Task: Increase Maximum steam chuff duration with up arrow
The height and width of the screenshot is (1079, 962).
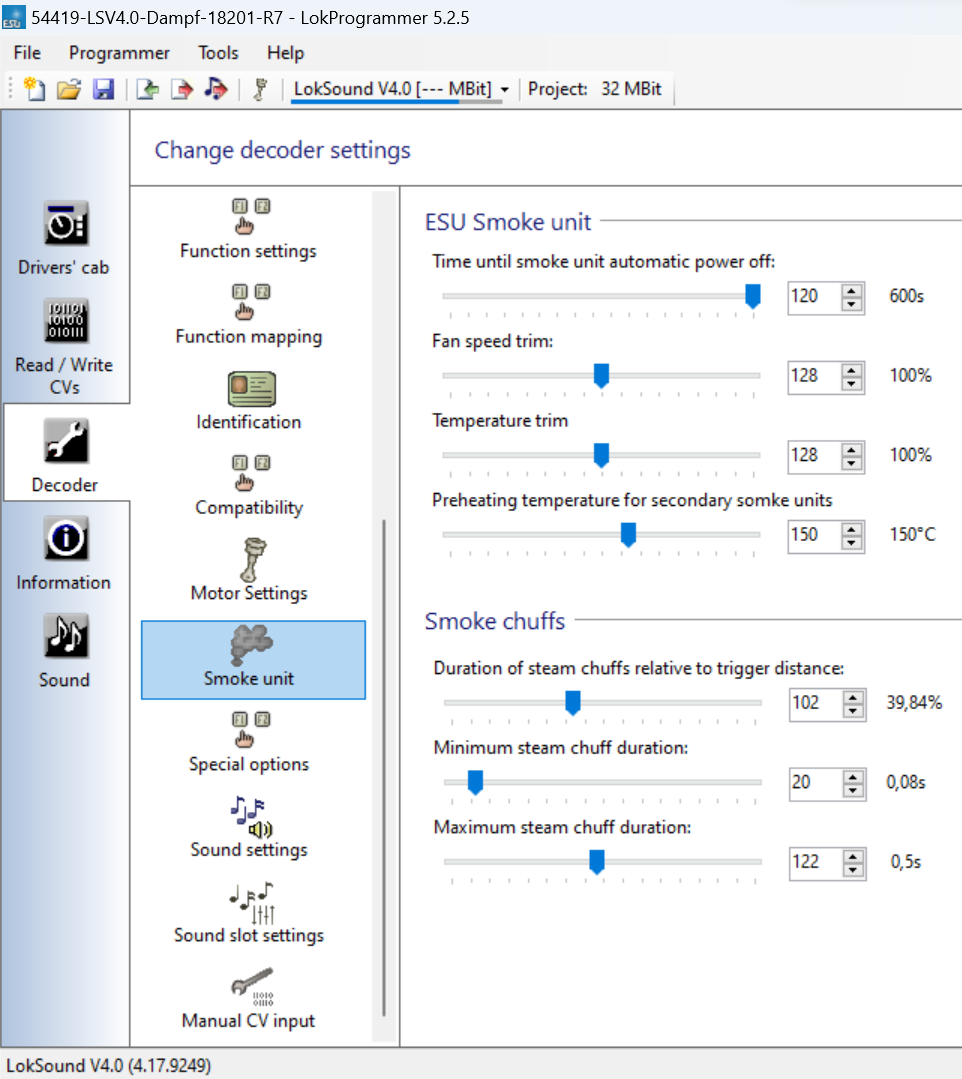Action: pyautogui.click(x=853, y=855)
